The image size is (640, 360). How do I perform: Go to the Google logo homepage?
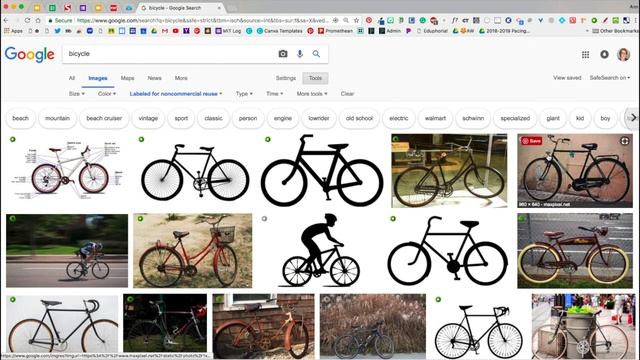(x=29, y=54)
